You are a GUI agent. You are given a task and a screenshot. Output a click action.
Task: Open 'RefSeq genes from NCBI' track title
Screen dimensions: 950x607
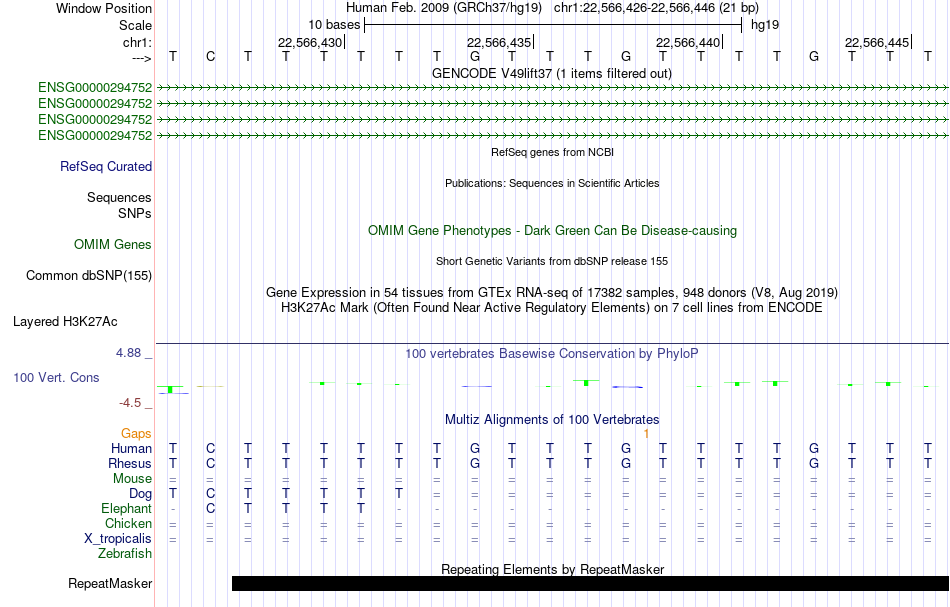[552, 152]
